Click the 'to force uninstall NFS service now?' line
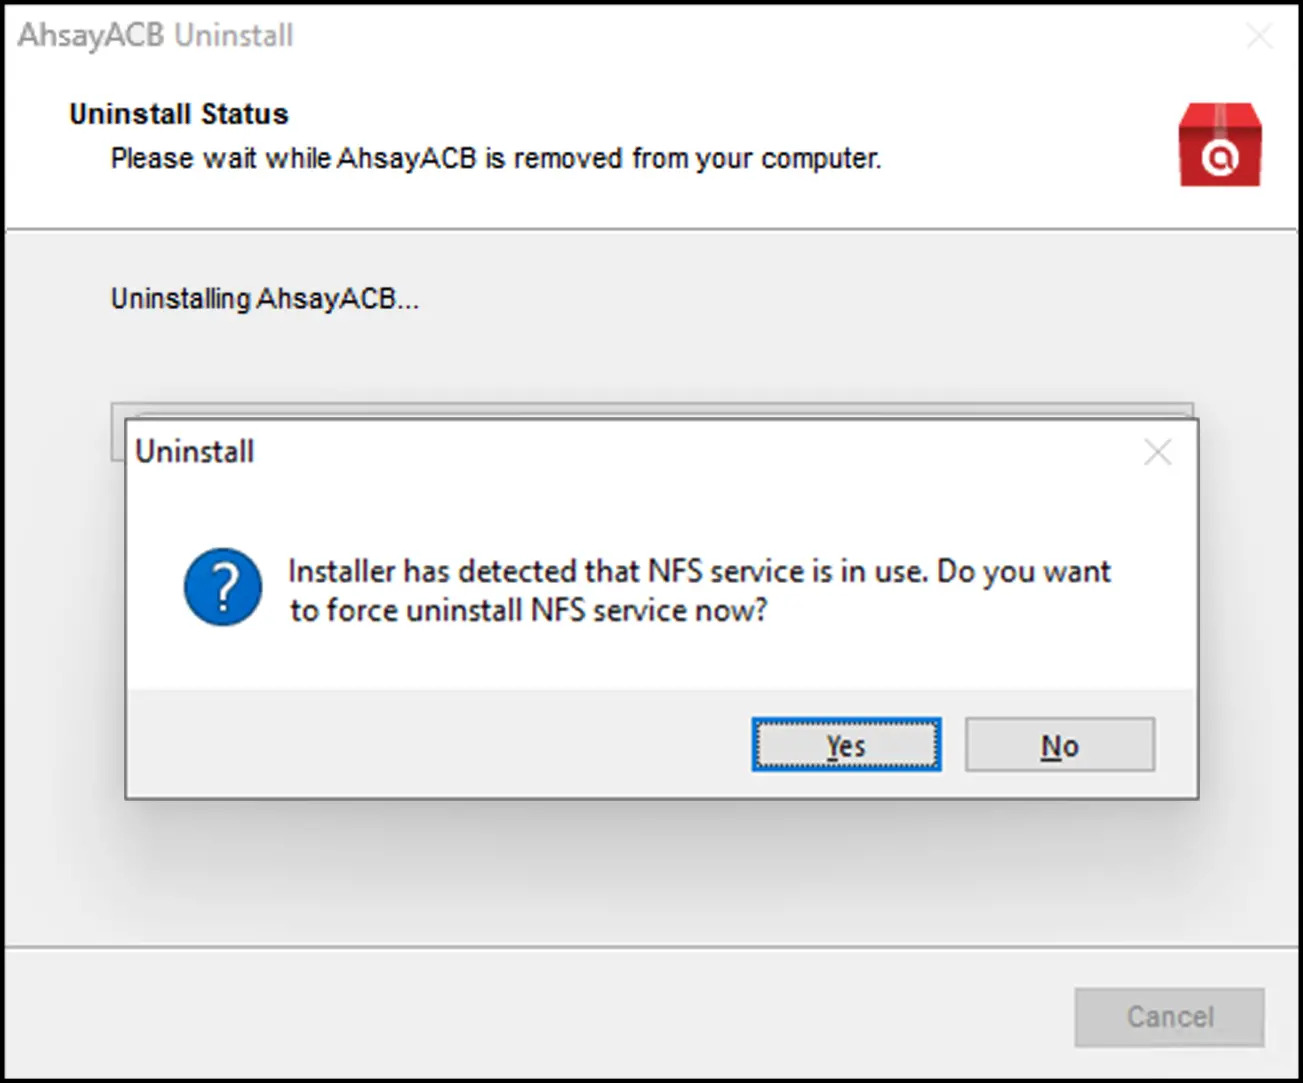Viewport: 1303px width, 1083px height. point(528,610)
